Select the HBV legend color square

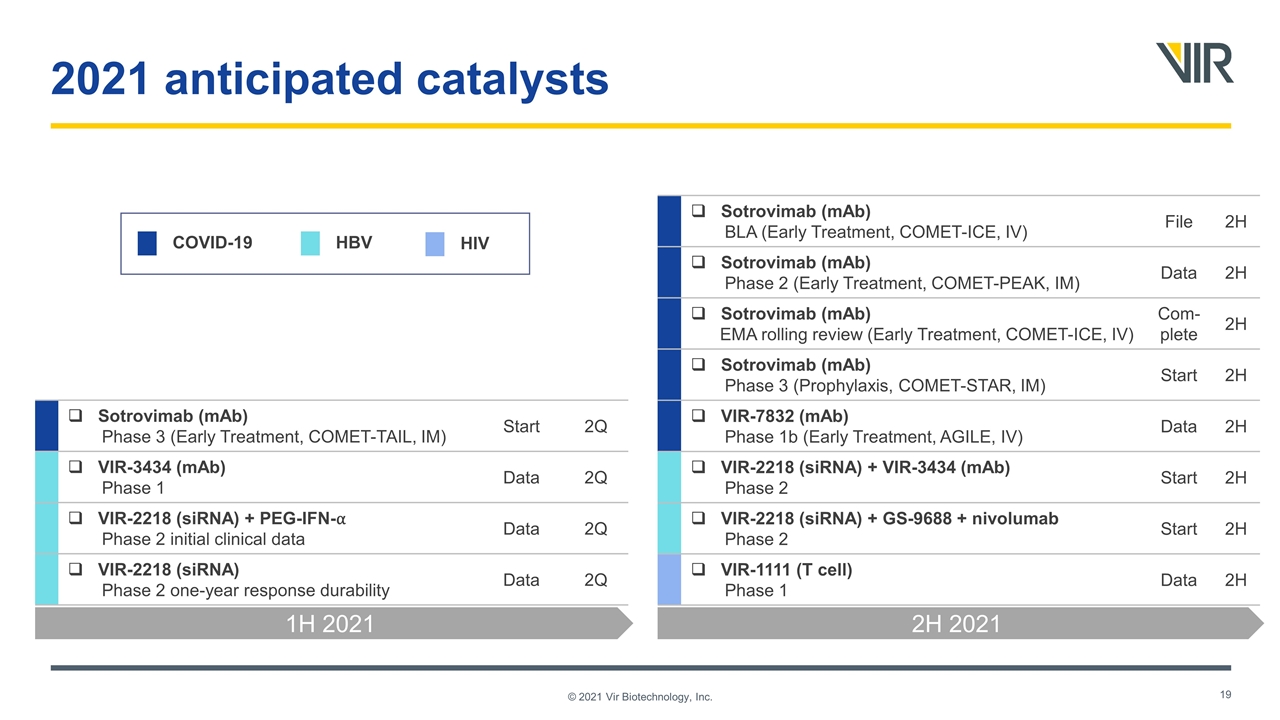coord(310,243)
